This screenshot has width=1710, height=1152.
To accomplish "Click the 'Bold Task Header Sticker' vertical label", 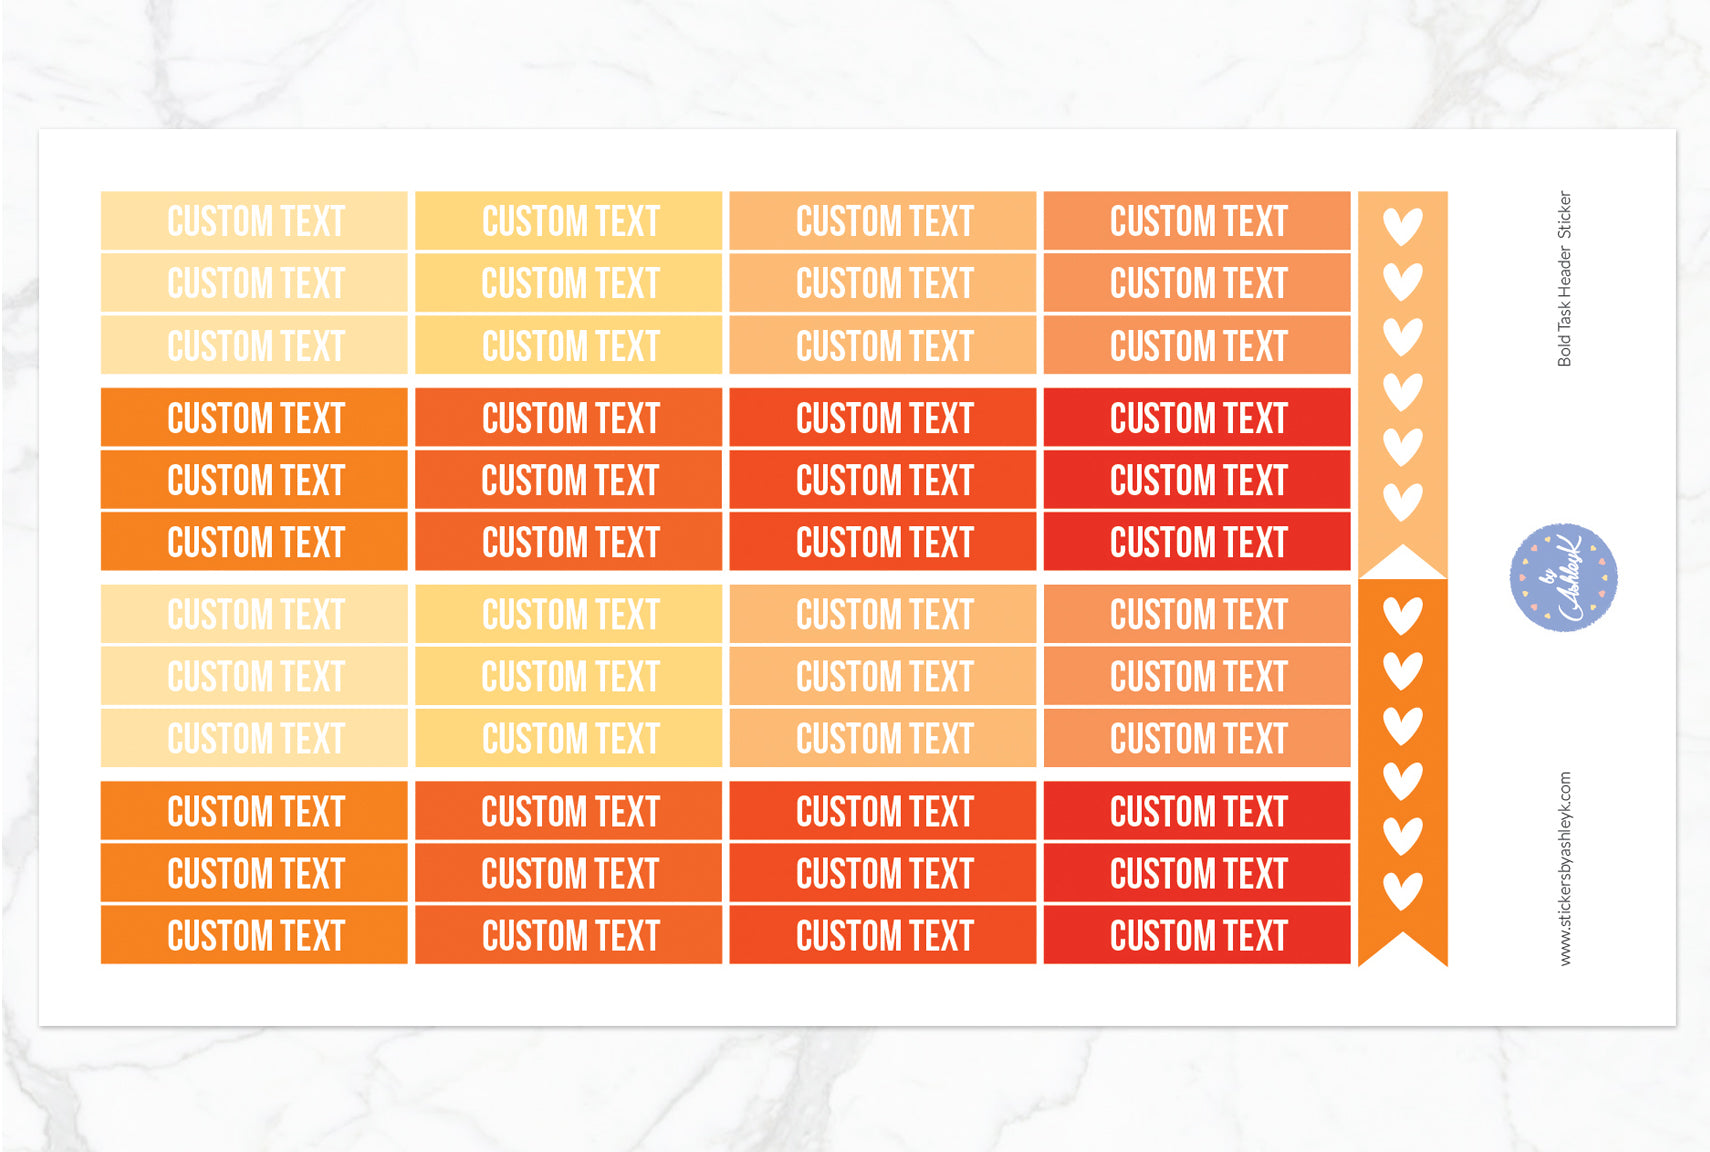I will click(x=1565, y=278).
